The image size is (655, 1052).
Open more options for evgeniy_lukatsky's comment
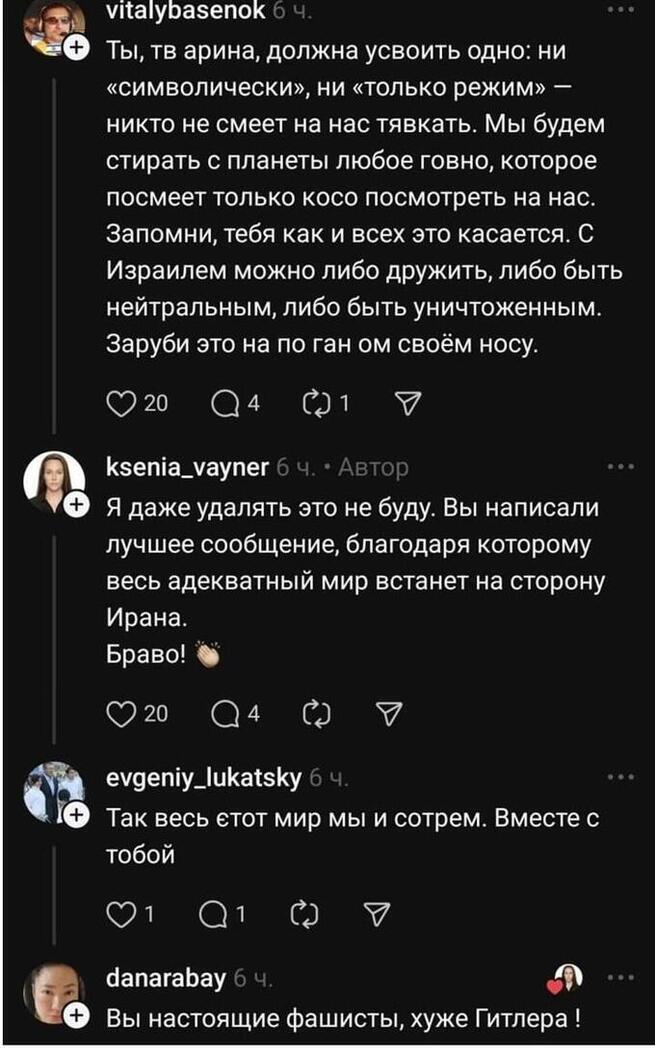pos(620,777)
